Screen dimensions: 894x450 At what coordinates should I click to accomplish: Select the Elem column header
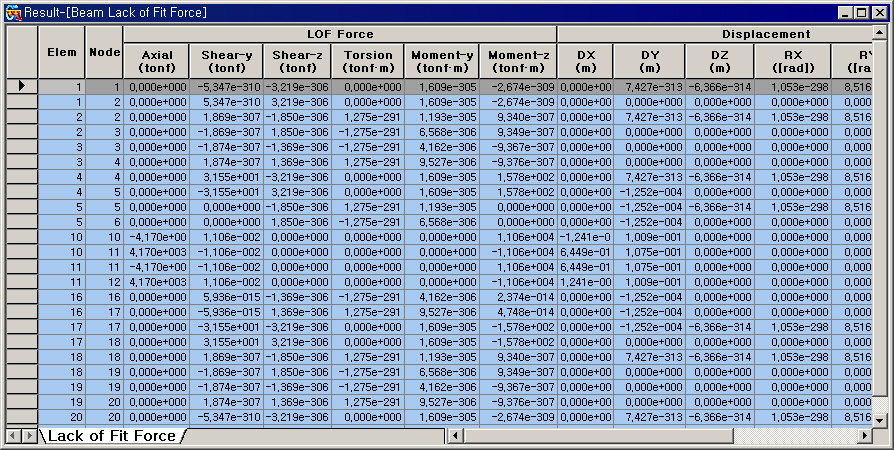point(62,52)
